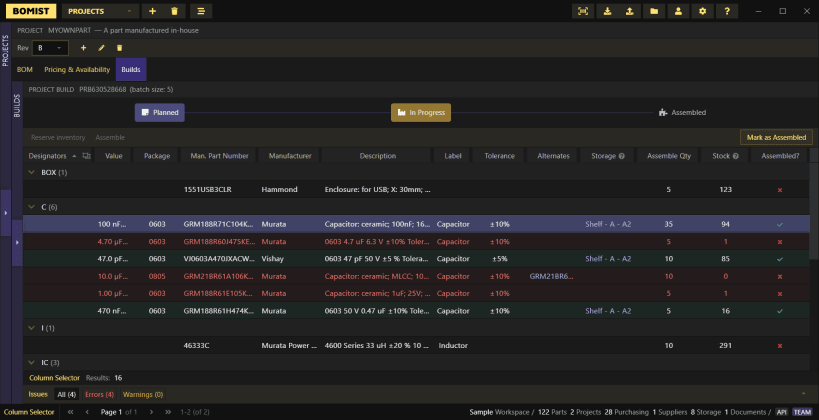The image size is (819, 420).
Task: Toggle assembled mark for 1.00 µF capacitor
Action: tap(780, 294)
